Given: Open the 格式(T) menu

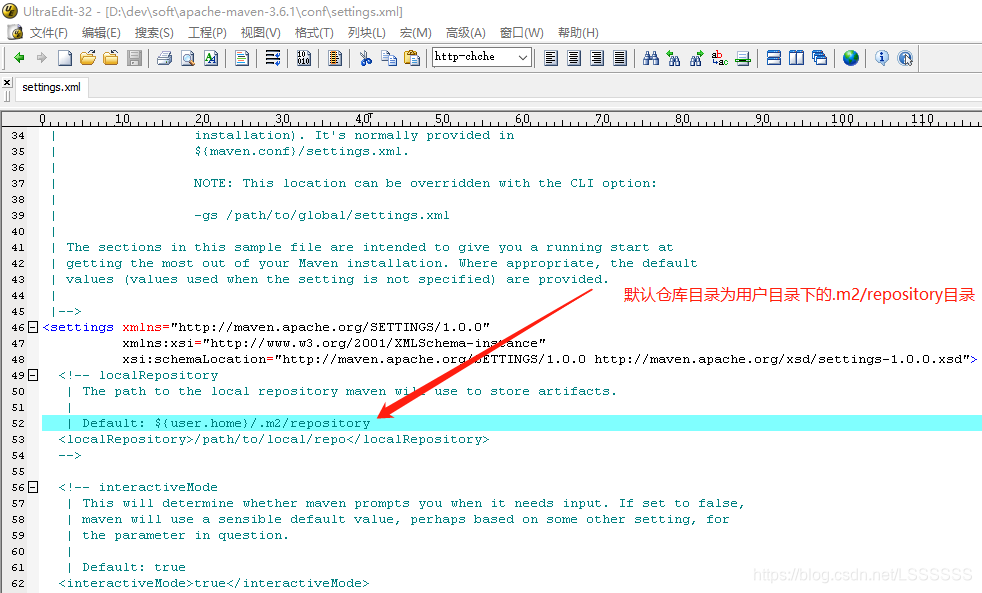Looking at the screenshot, I should (x=314, y=33).
